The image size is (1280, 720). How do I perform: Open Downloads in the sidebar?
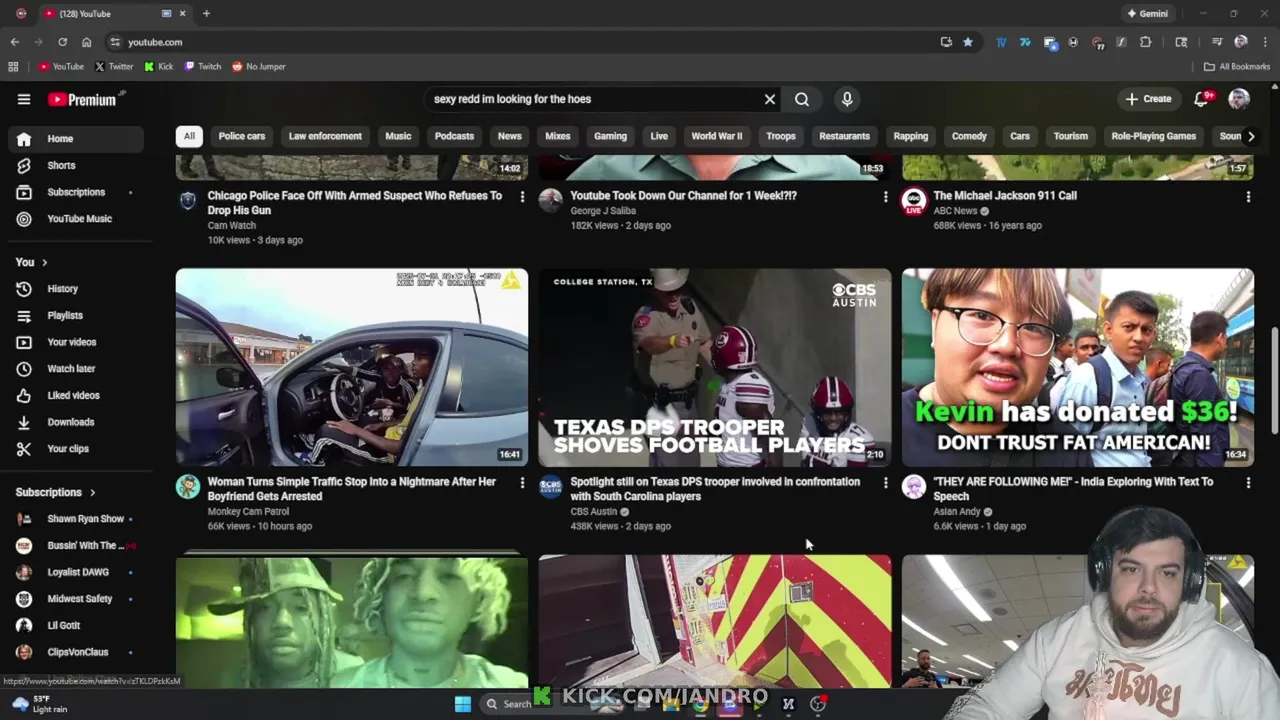point(78,422)
